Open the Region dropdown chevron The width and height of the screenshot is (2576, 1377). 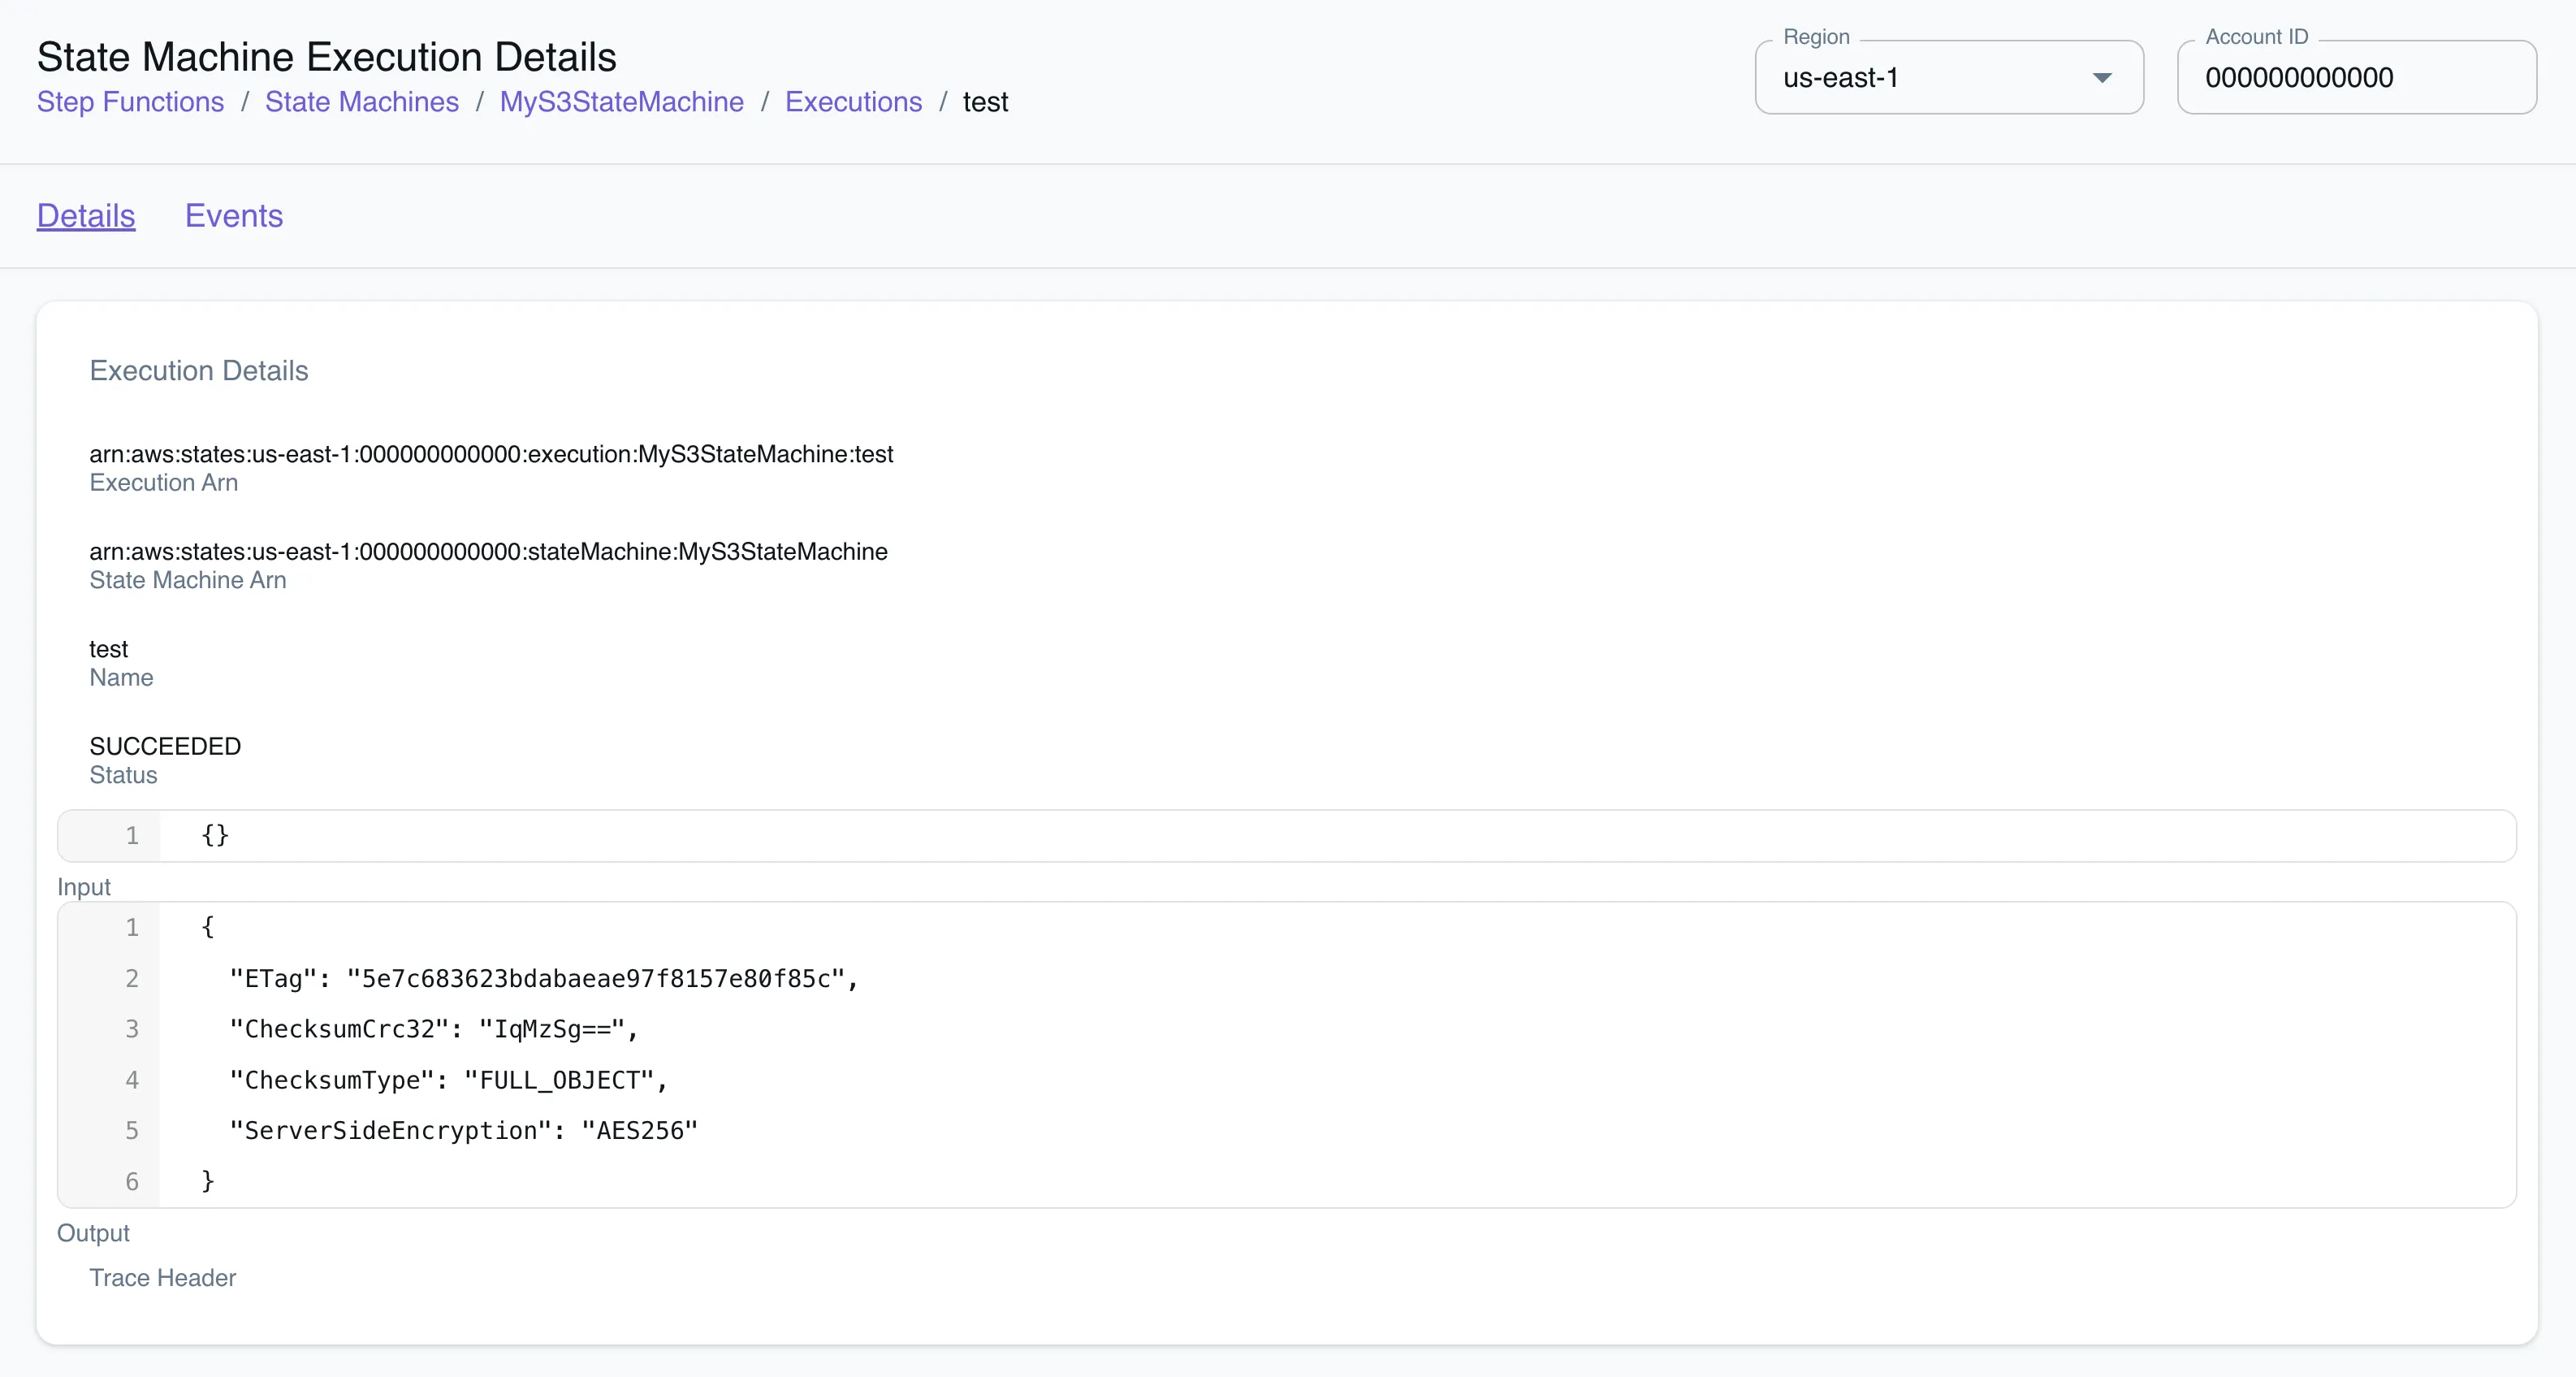coord(2103,77)
